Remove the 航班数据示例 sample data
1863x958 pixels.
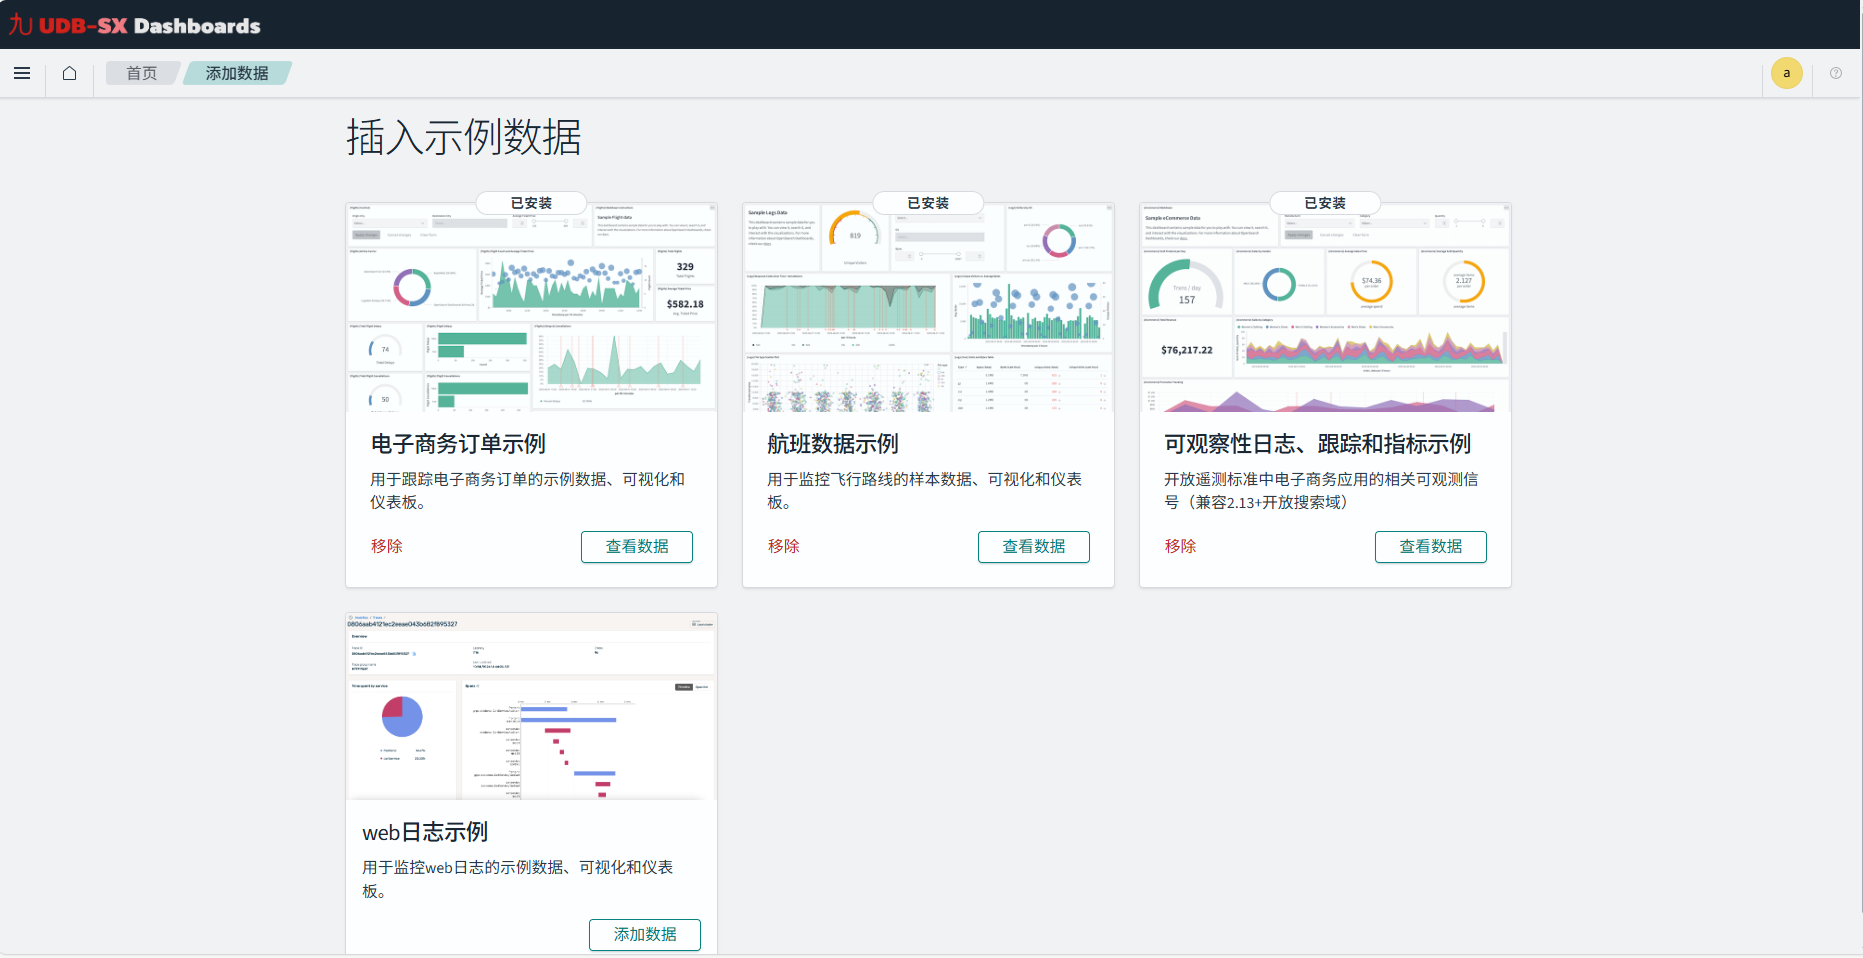coord(783,546)
